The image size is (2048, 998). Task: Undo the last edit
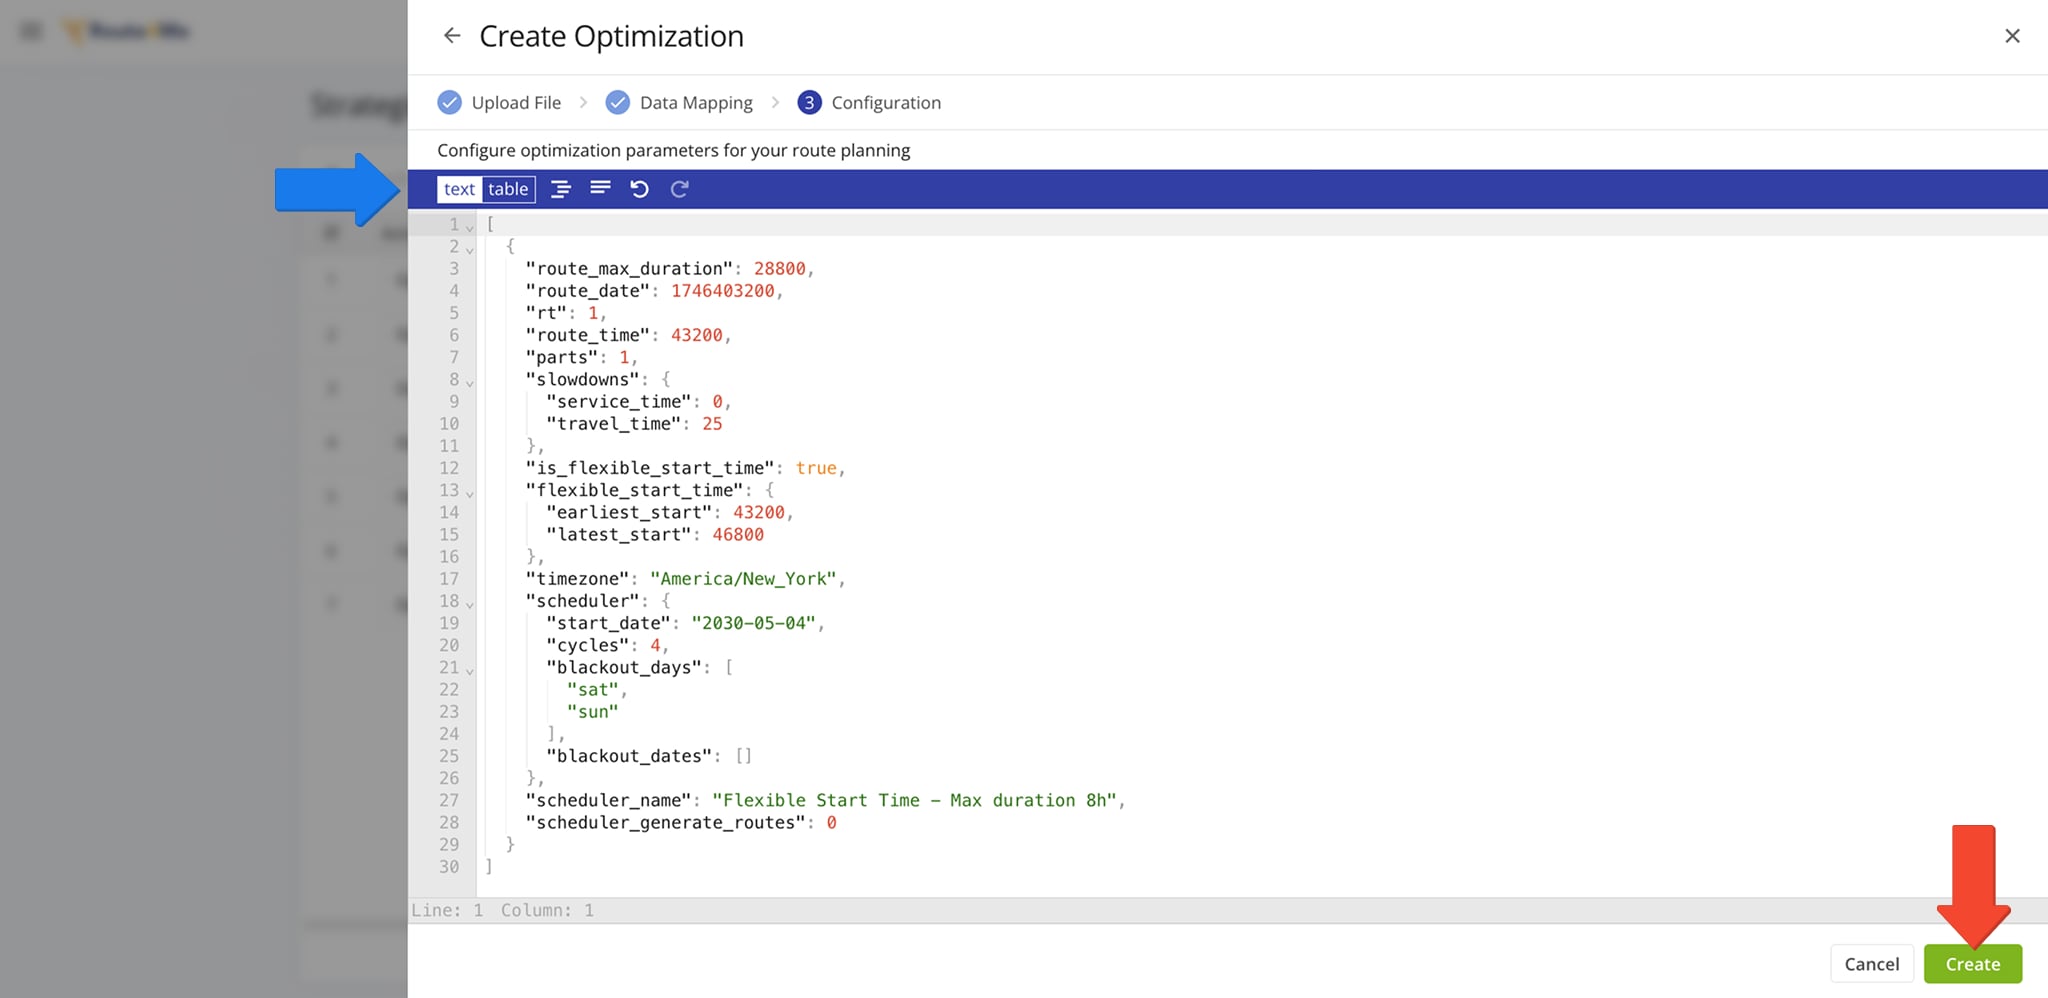coord(640,189)
